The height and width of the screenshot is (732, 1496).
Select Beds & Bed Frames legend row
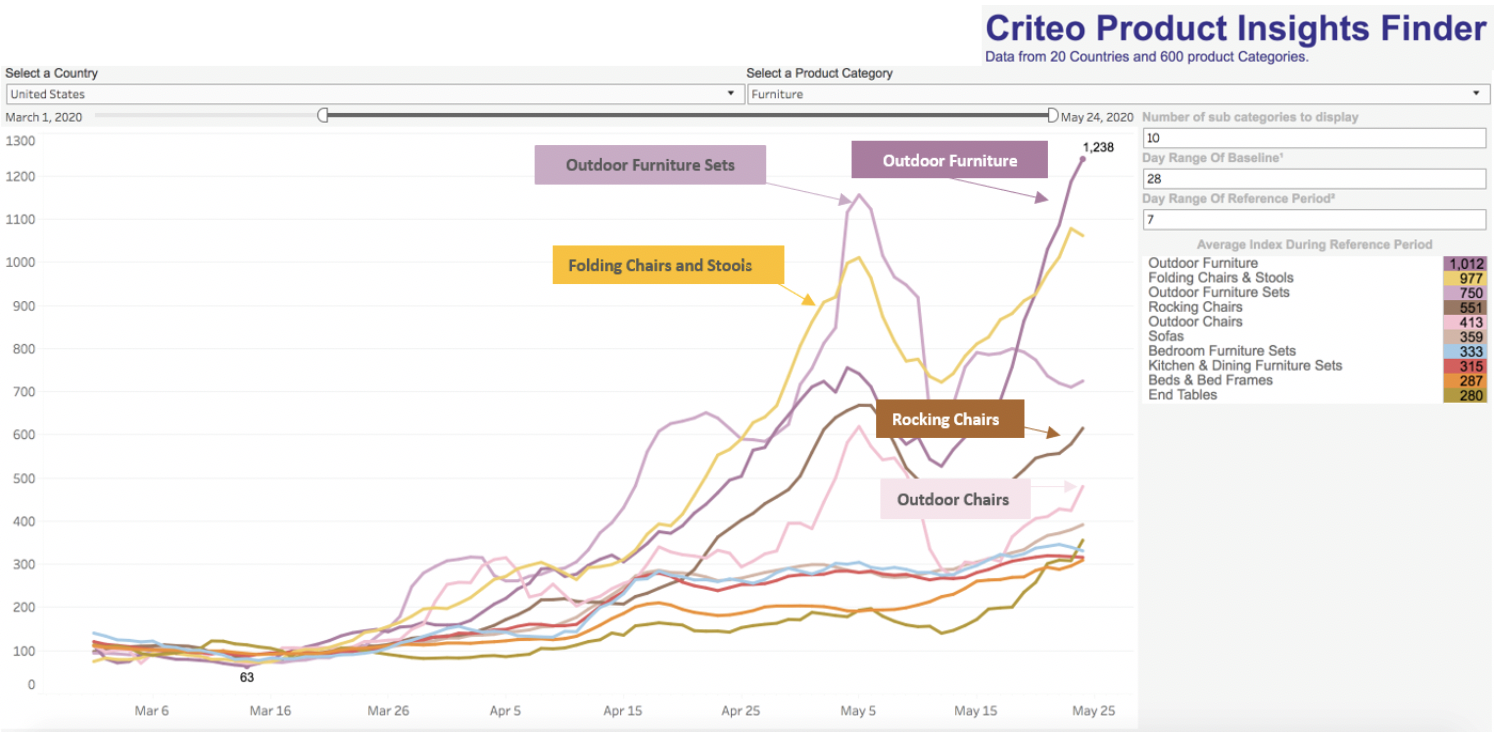pyautogui.click(x=1317, y=380)
